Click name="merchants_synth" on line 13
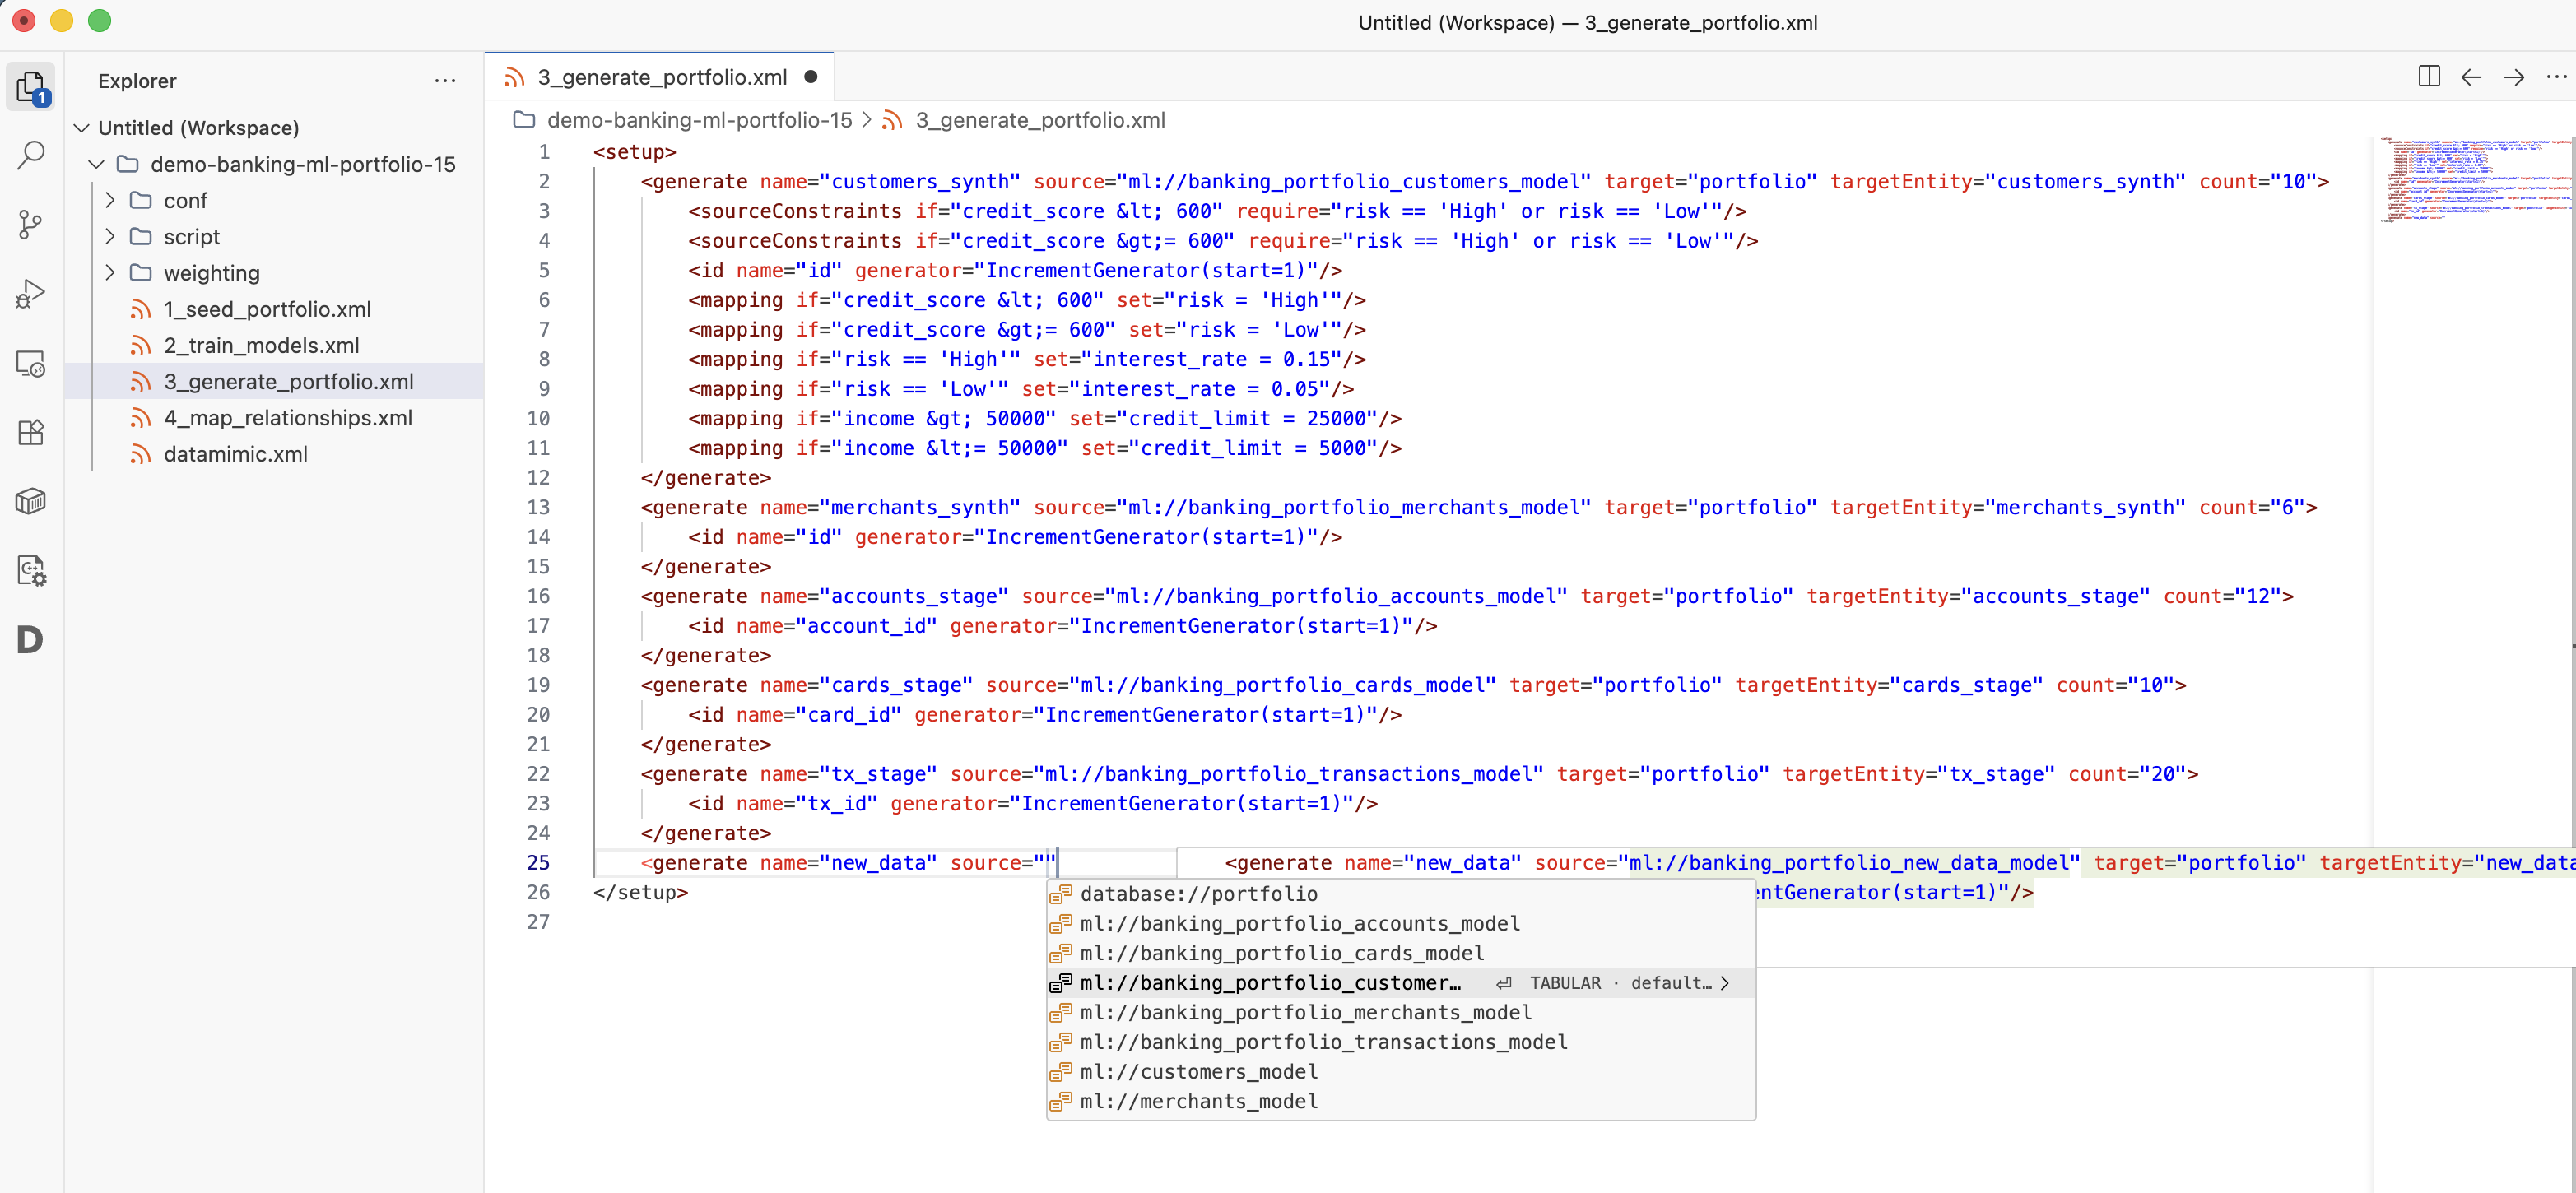This screenshot has width=2576, height=1193. 890,508
